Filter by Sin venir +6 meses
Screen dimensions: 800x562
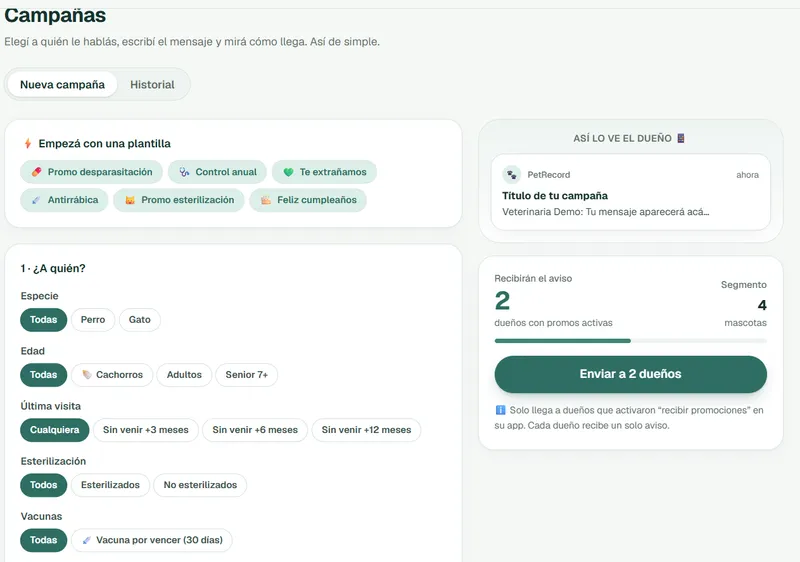255,430
